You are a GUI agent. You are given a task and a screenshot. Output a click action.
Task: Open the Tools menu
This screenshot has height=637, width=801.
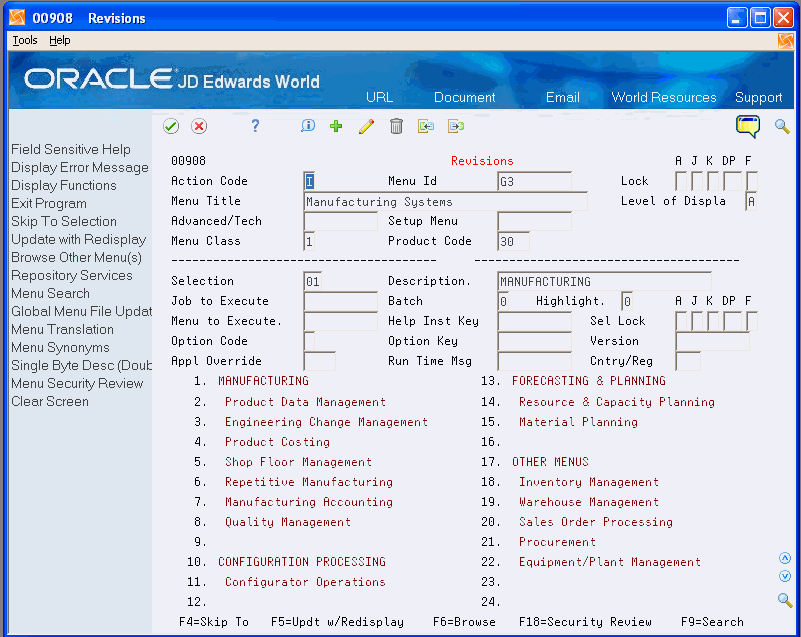tap(25, 40)
